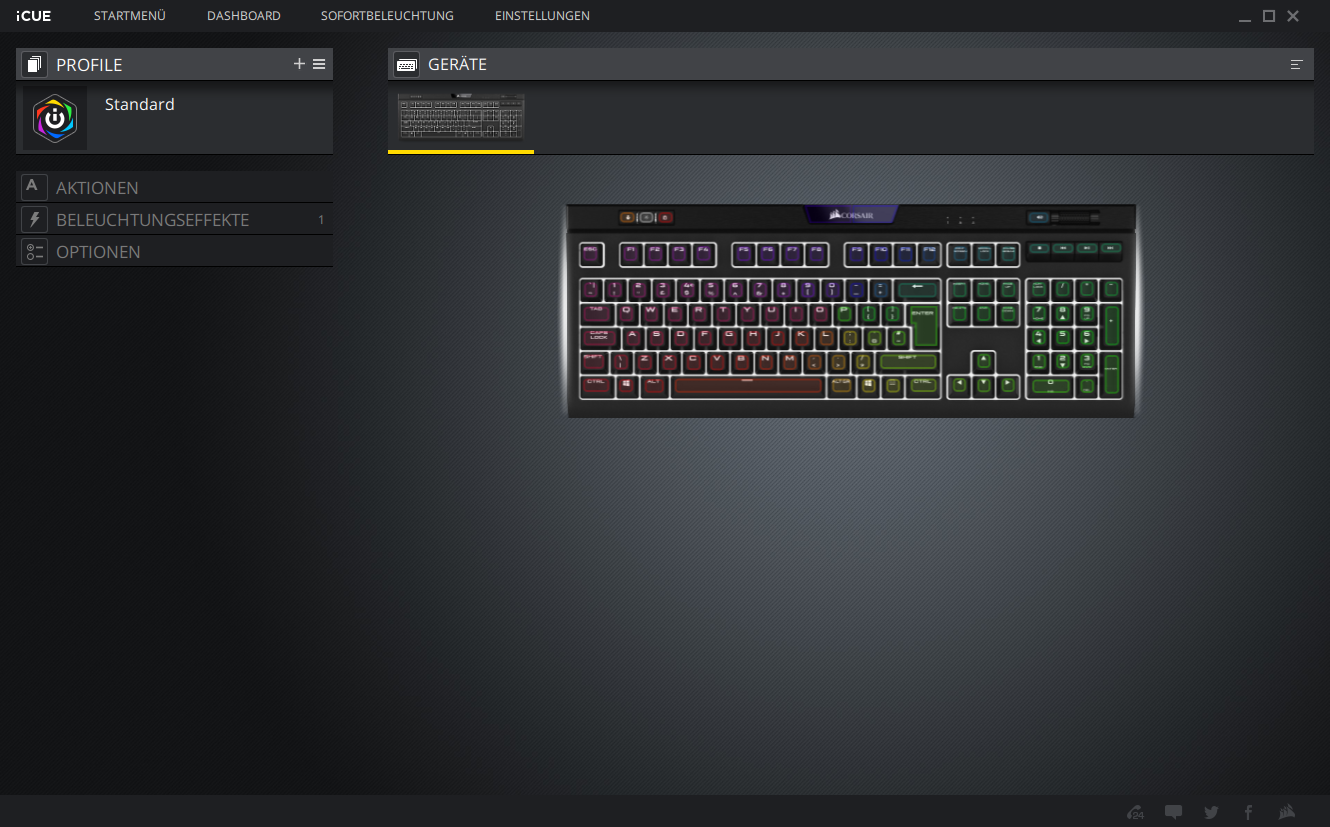This screenshot has width=1330, height=827.
Task: Click the Profile panel title text
Action: (x=89, y=65)
